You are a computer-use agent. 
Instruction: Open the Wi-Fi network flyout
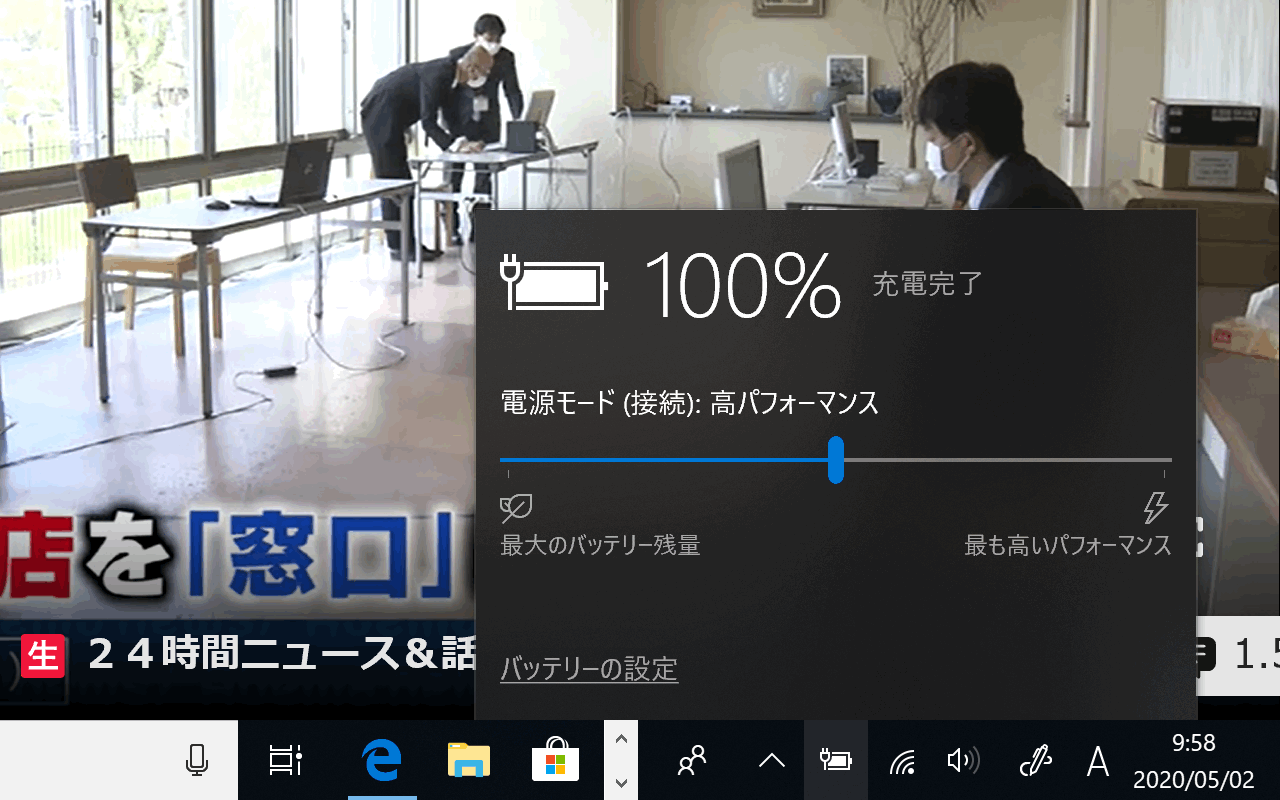click(x=902, y=762)
